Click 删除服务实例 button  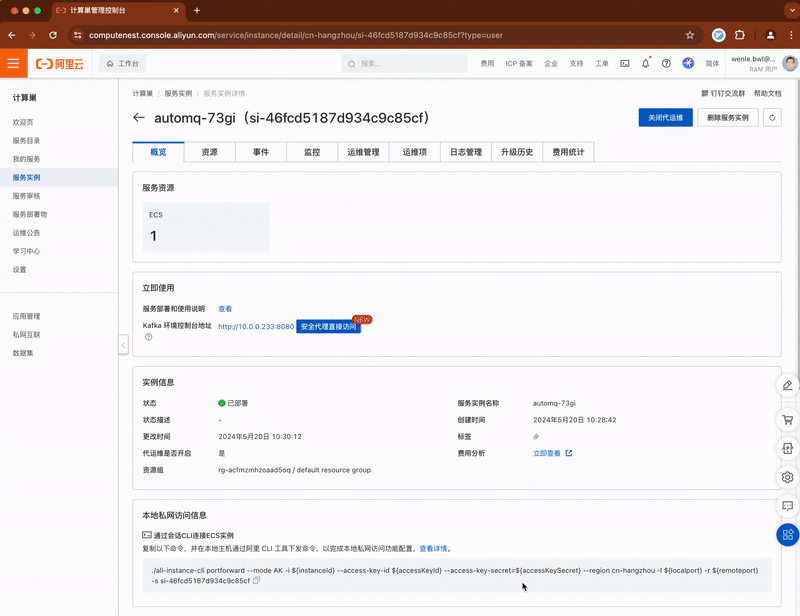tap(728, 117)
